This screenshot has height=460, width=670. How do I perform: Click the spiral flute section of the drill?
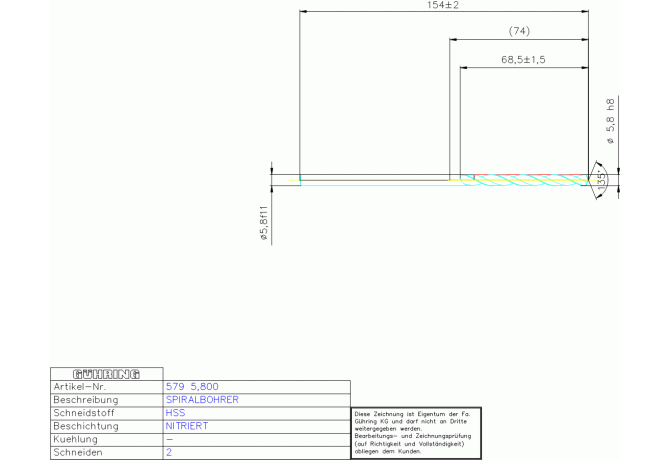coord(525,180)
